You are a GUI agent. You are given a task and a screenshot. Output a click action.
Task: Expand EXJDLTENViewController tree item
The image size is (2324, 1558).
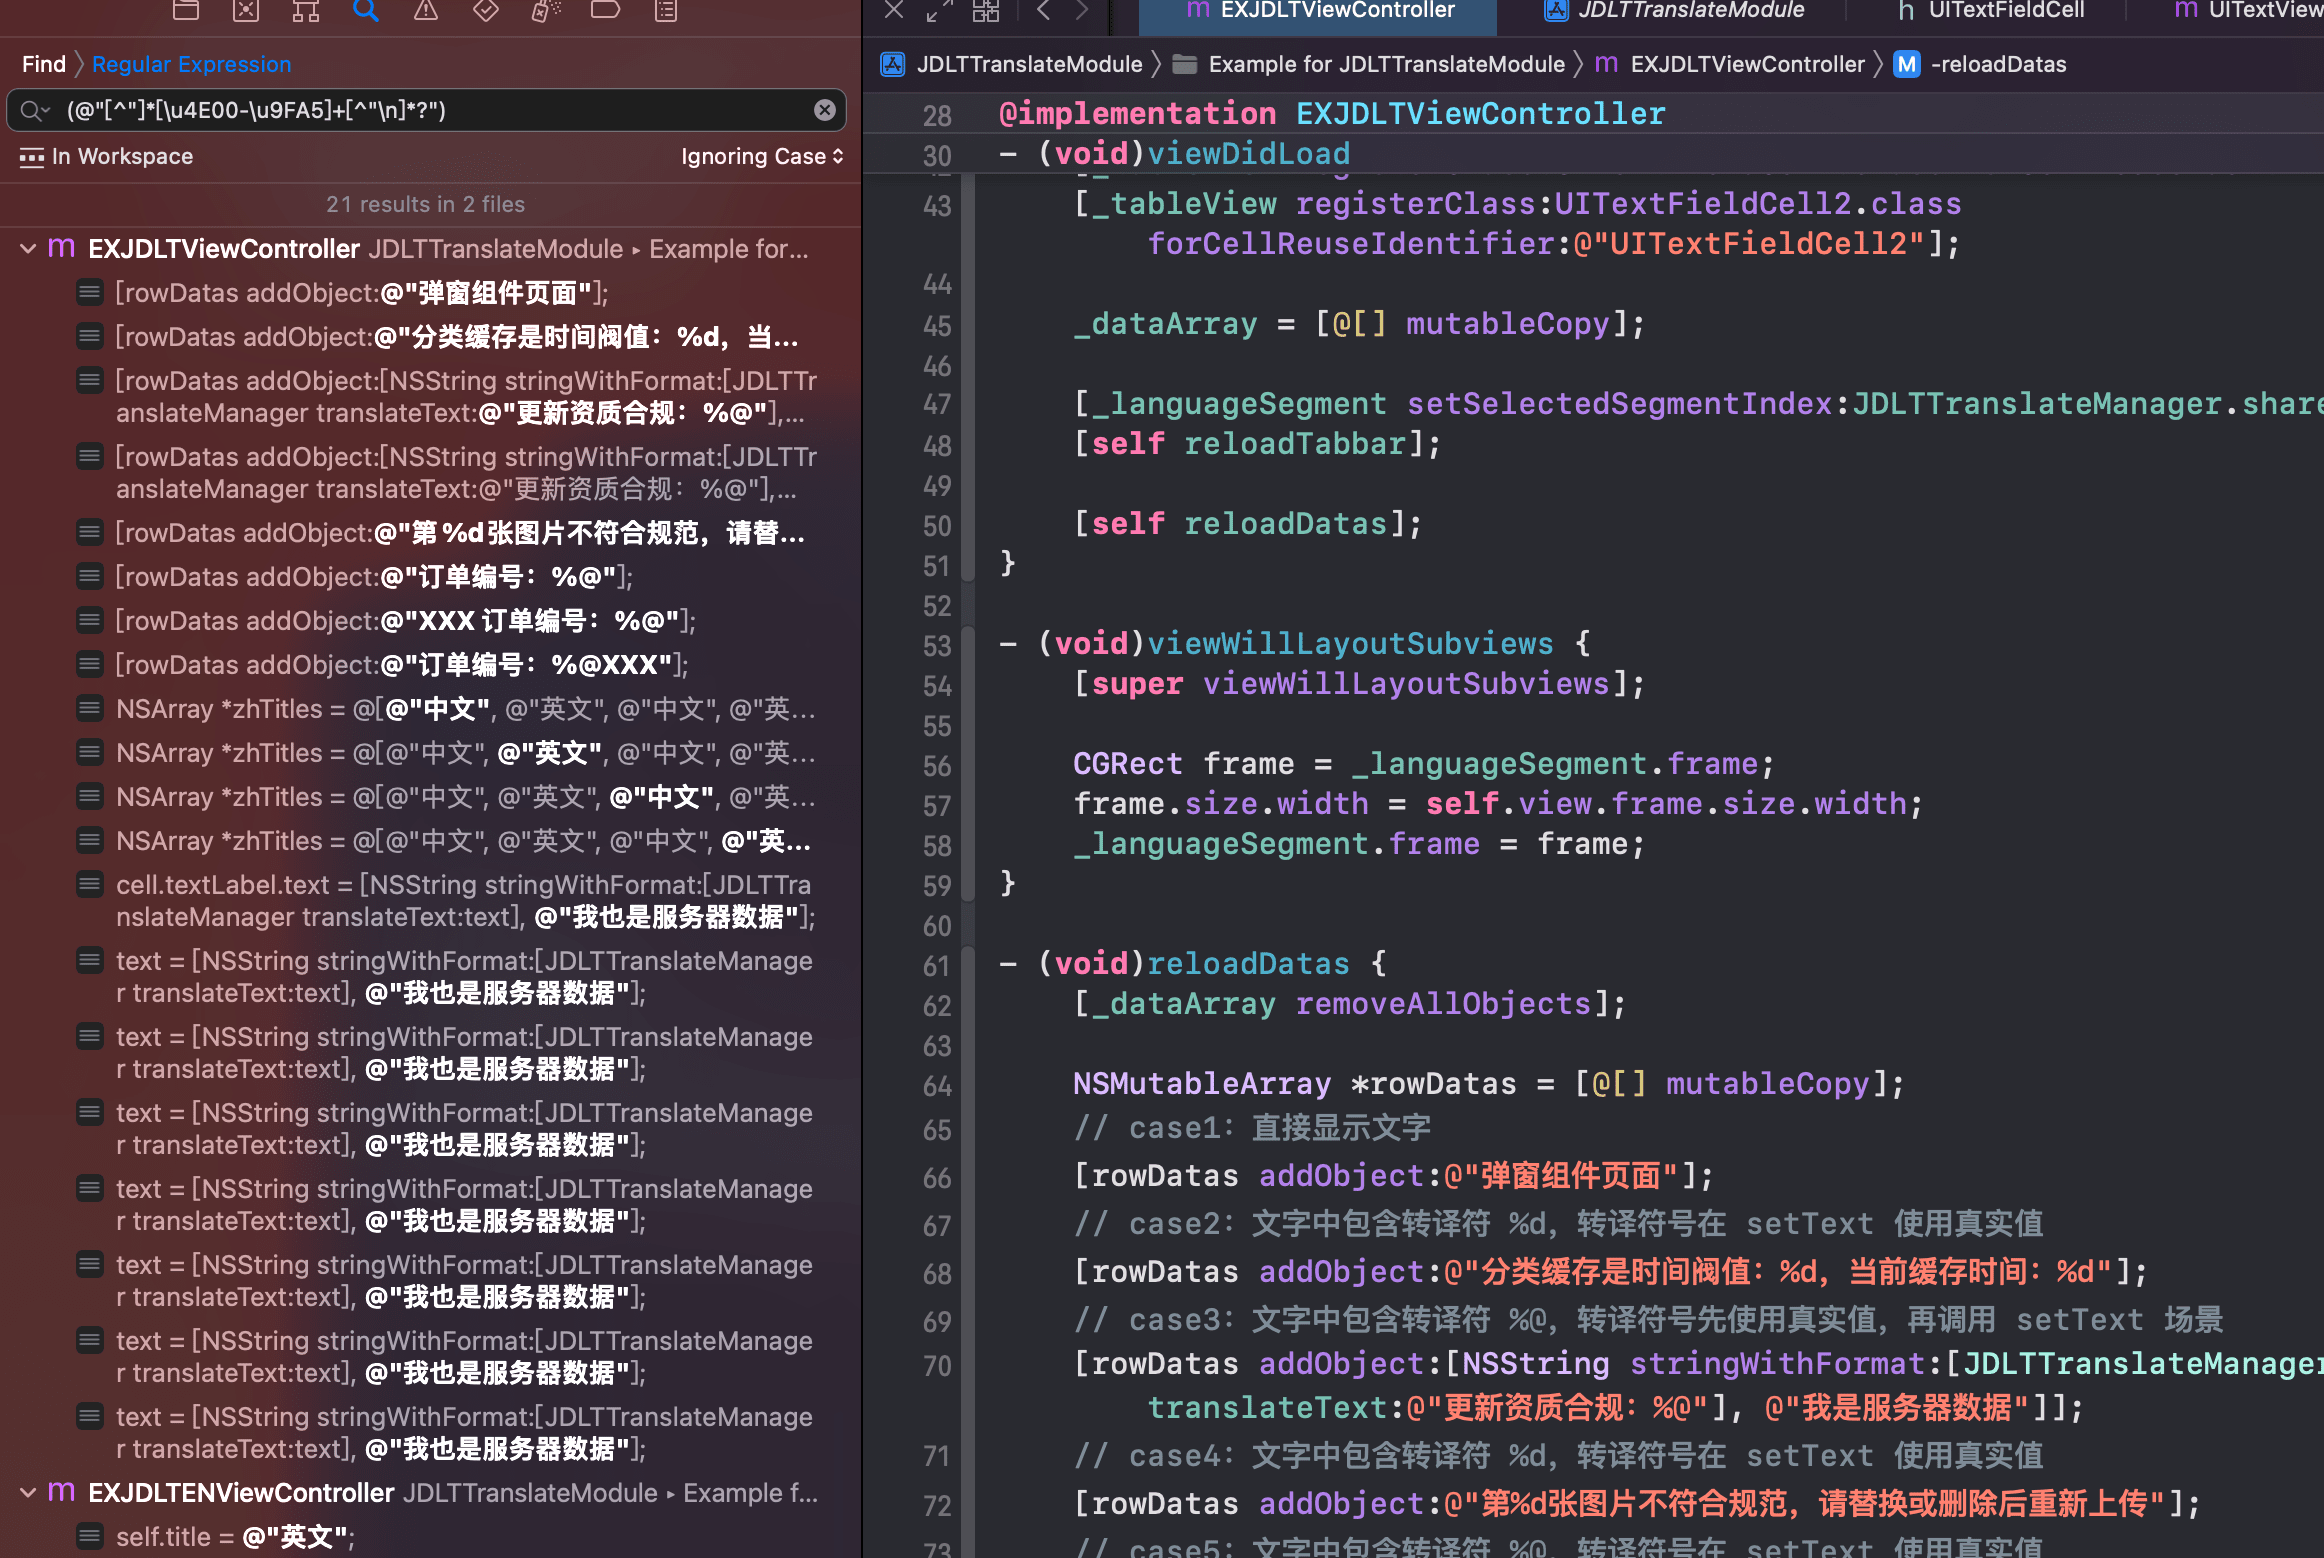tap(24, 1492)
